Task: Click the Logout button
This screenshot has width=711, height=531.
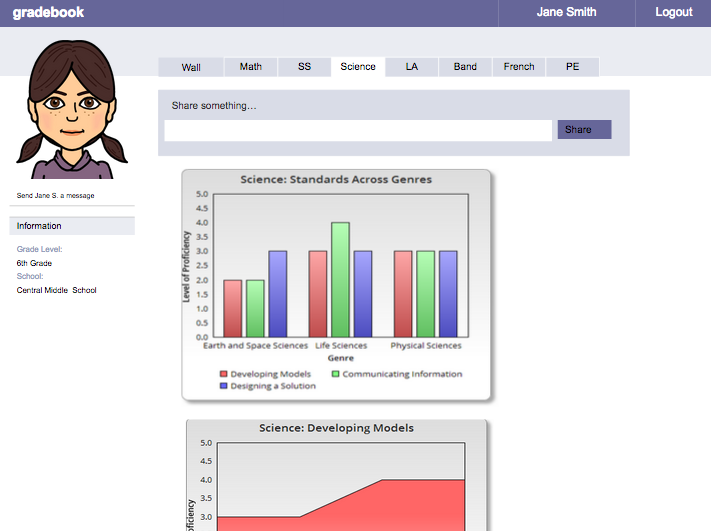Action: 673,13
